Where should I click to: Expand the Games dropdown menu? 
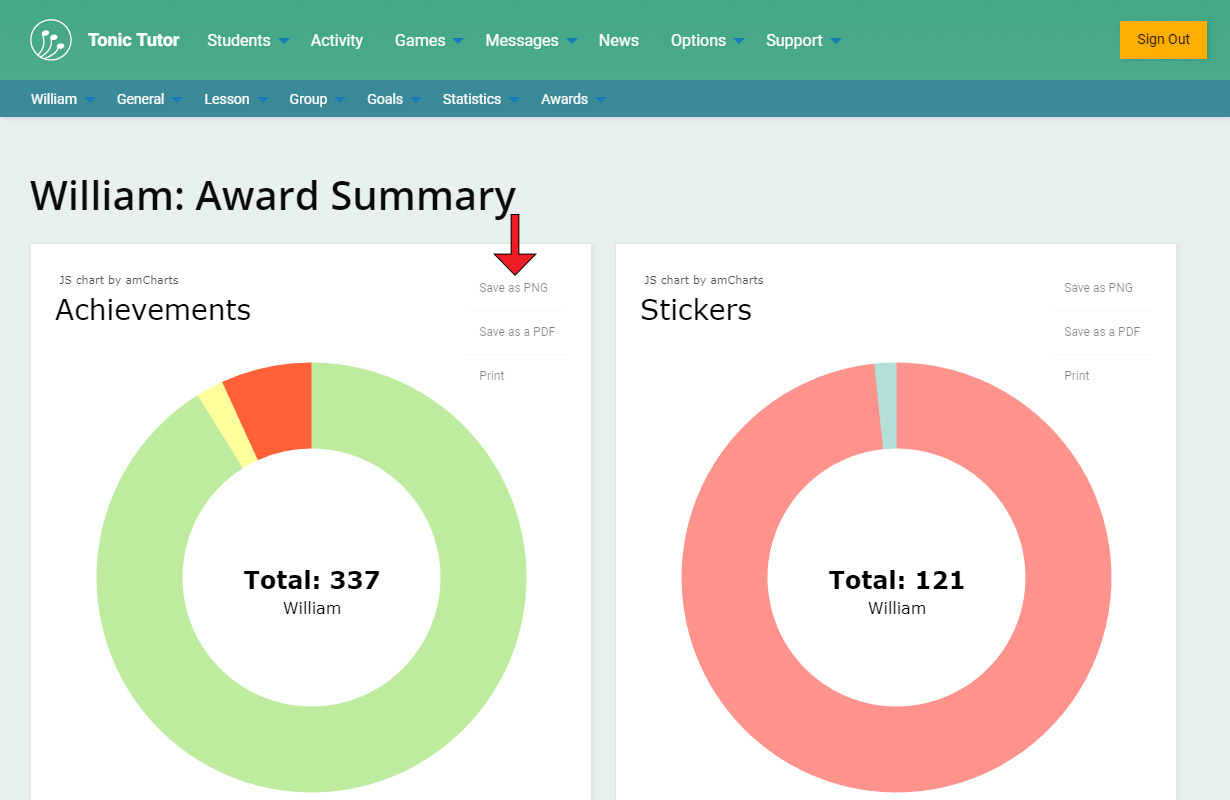pyautogui.click(x=427, y=41)
